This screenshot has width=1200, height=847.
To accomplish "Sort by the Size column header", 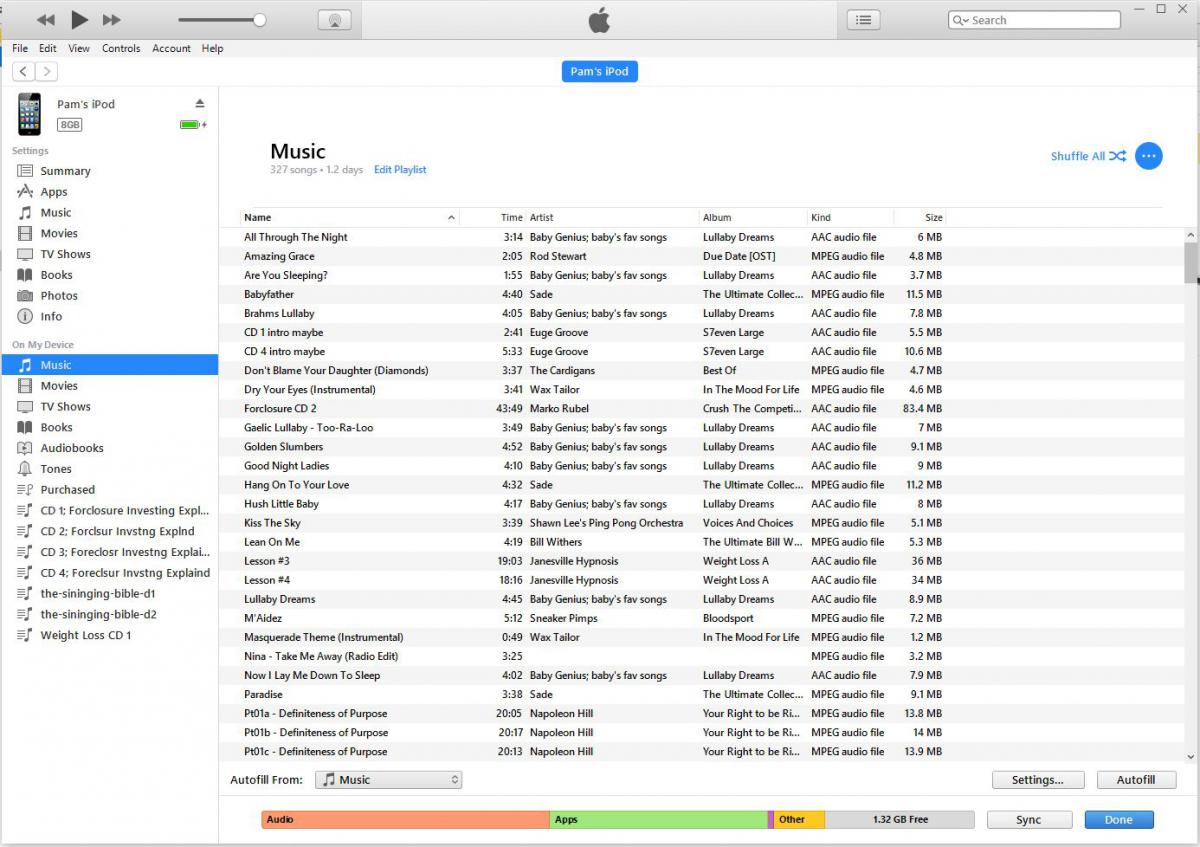I will tap(920, 217).
